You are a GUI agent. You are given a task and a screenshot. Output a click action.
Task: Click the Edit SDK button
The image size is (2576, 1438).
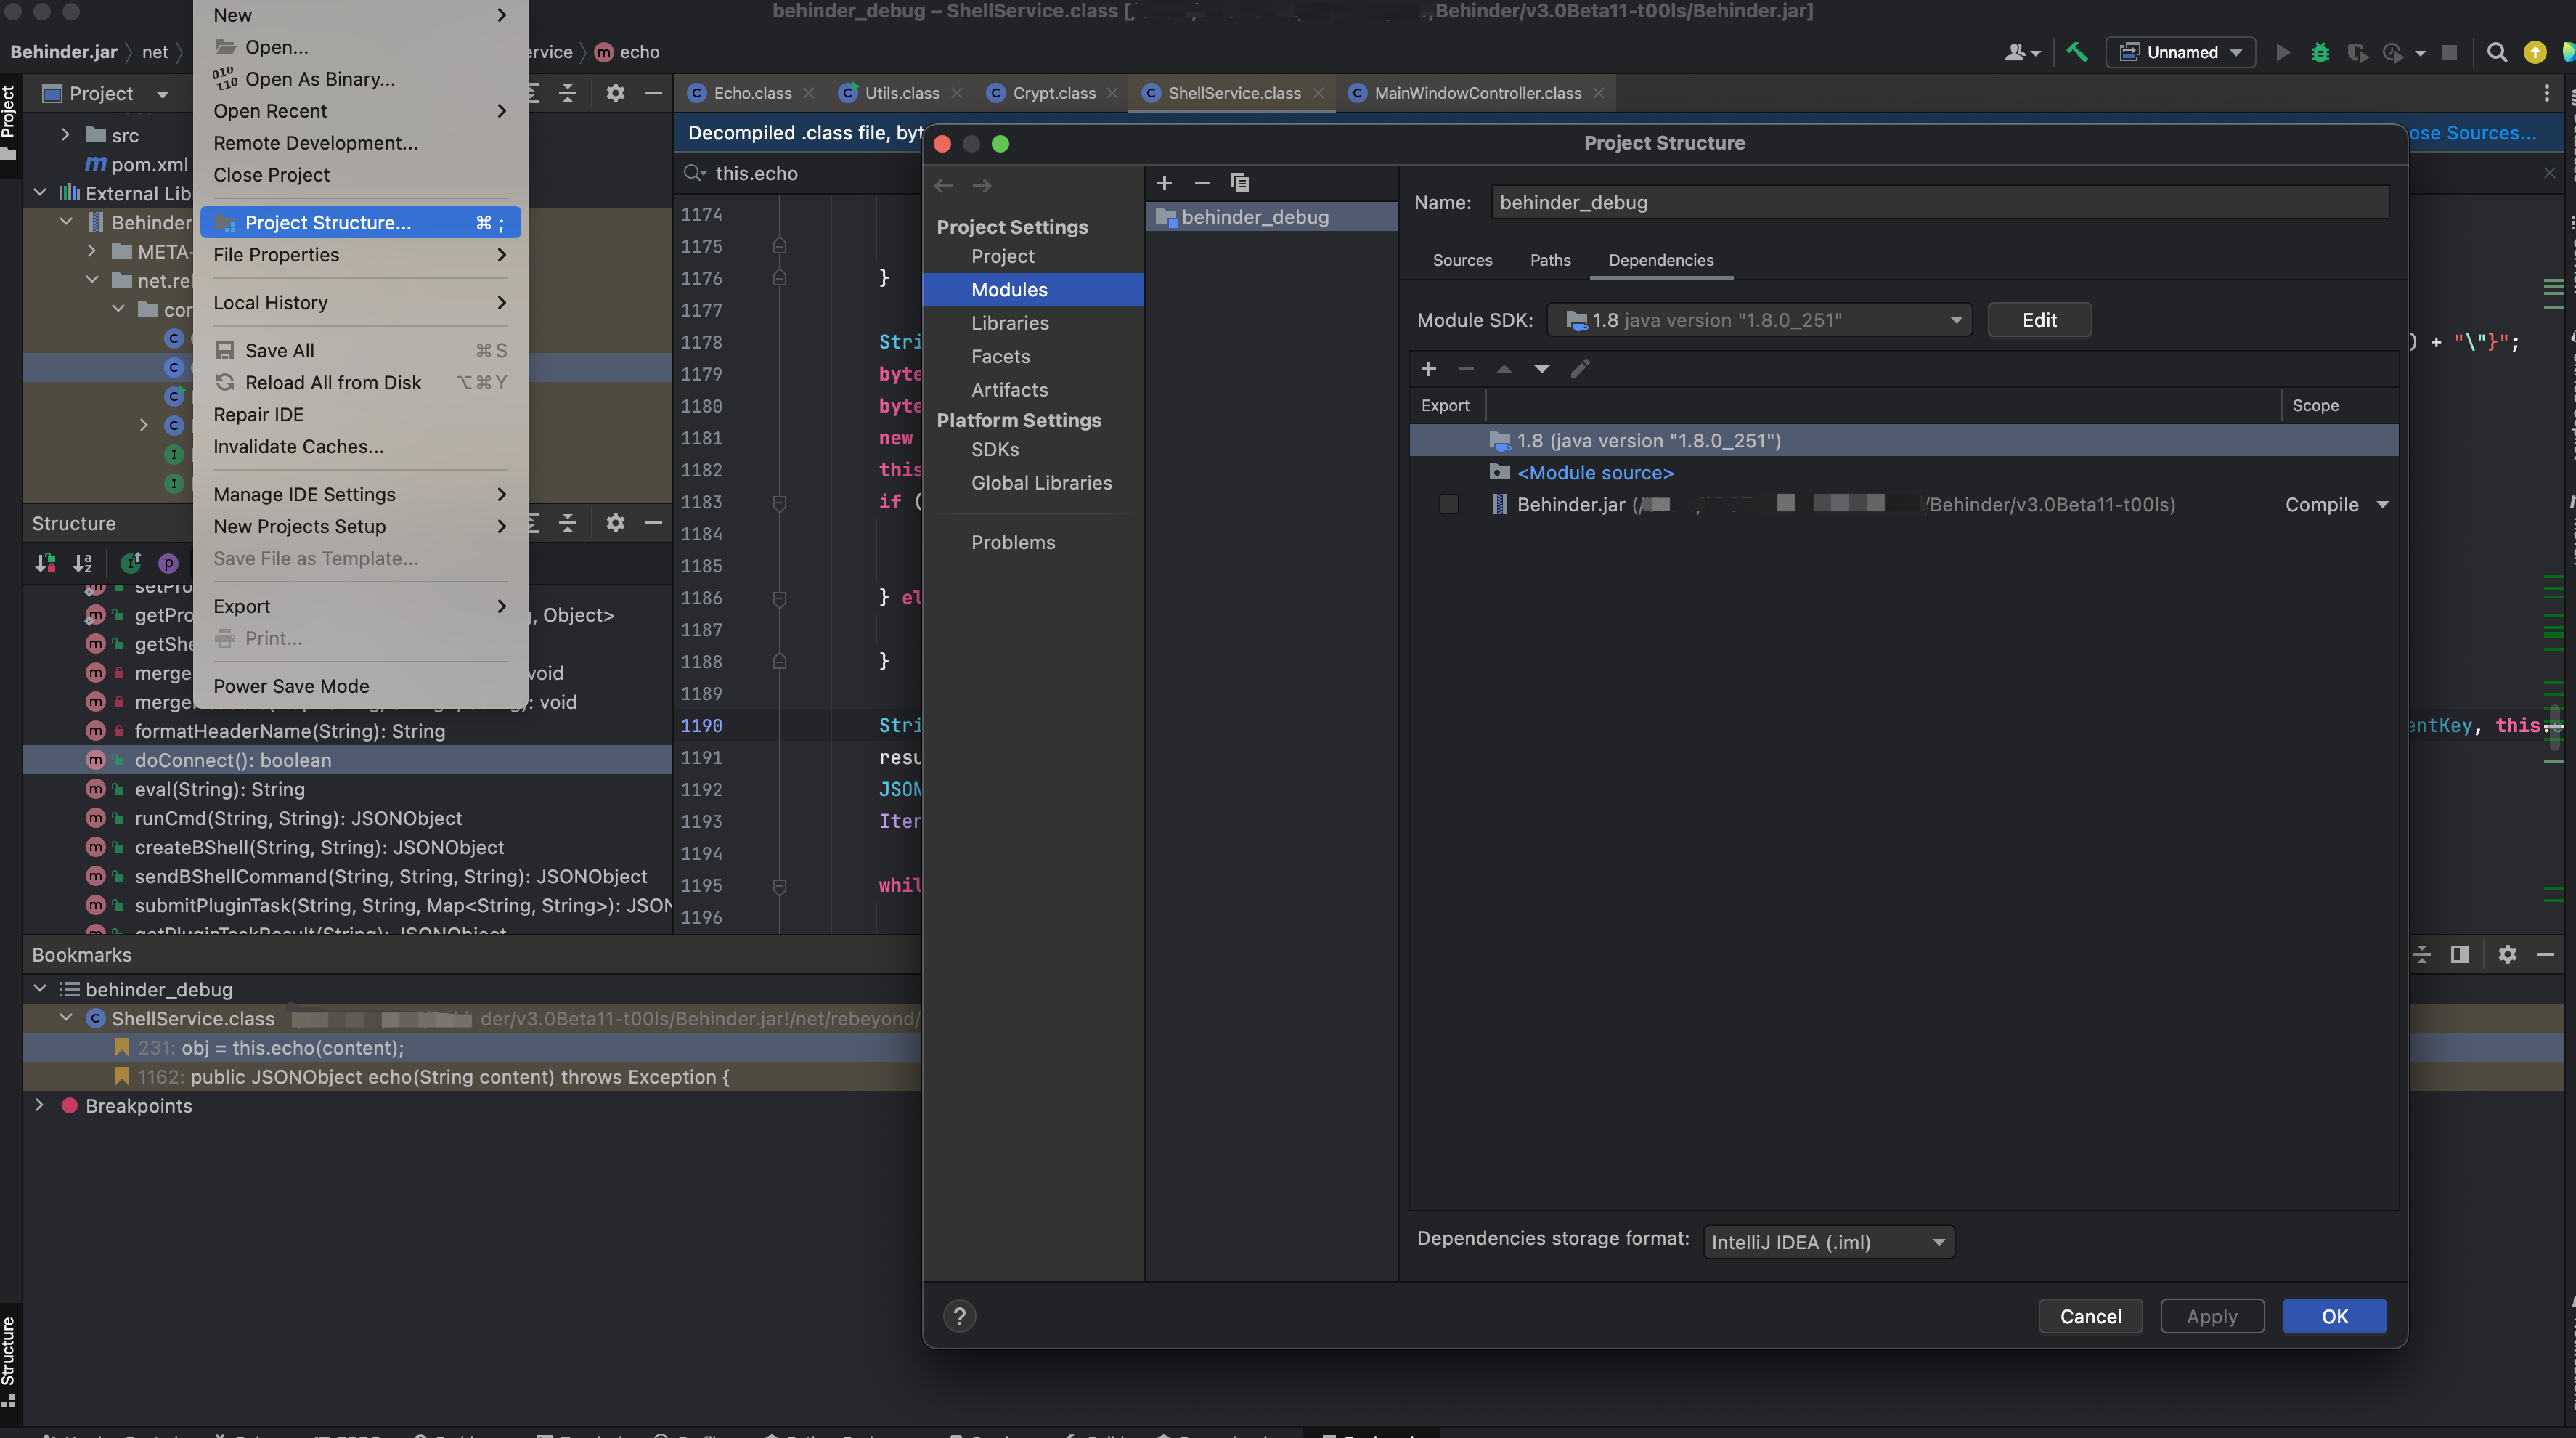click(2039, 320)
